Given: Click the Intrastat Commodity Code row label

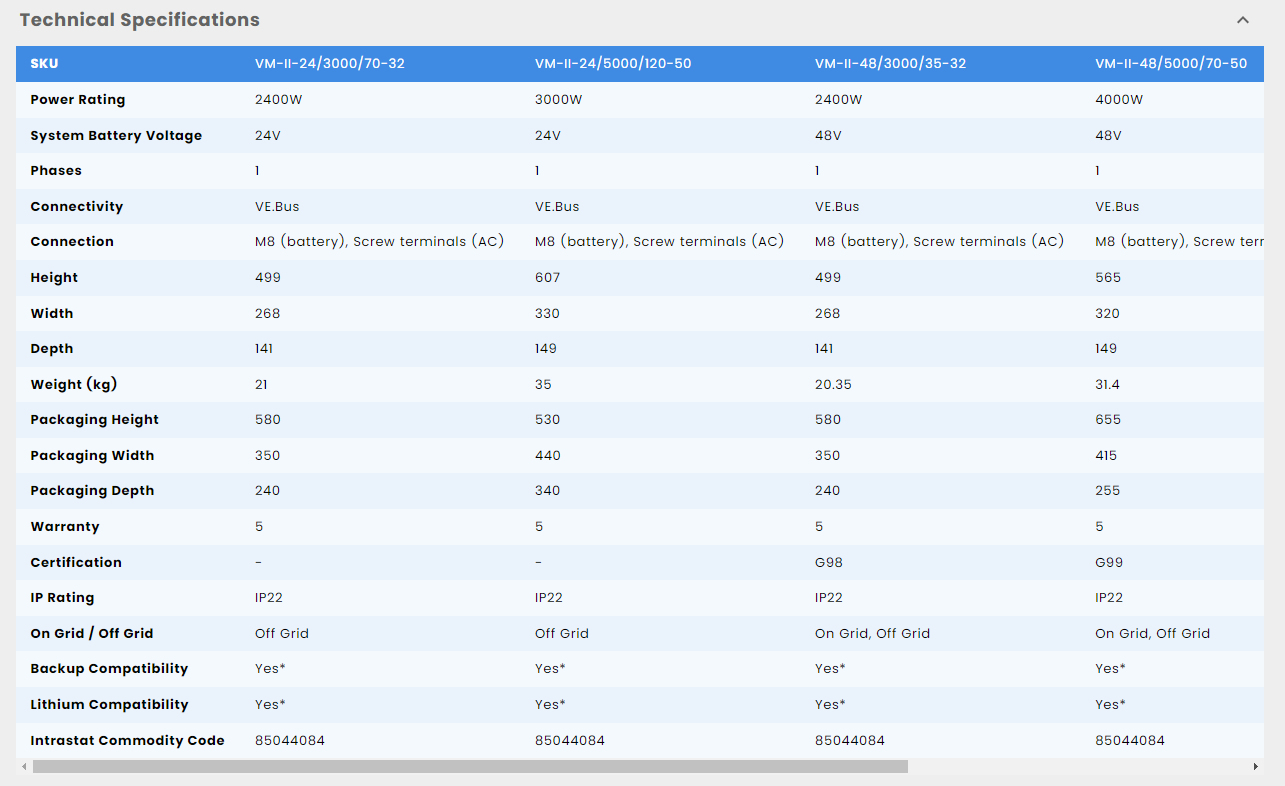Looking at the screenshot, I should point(127,741).
